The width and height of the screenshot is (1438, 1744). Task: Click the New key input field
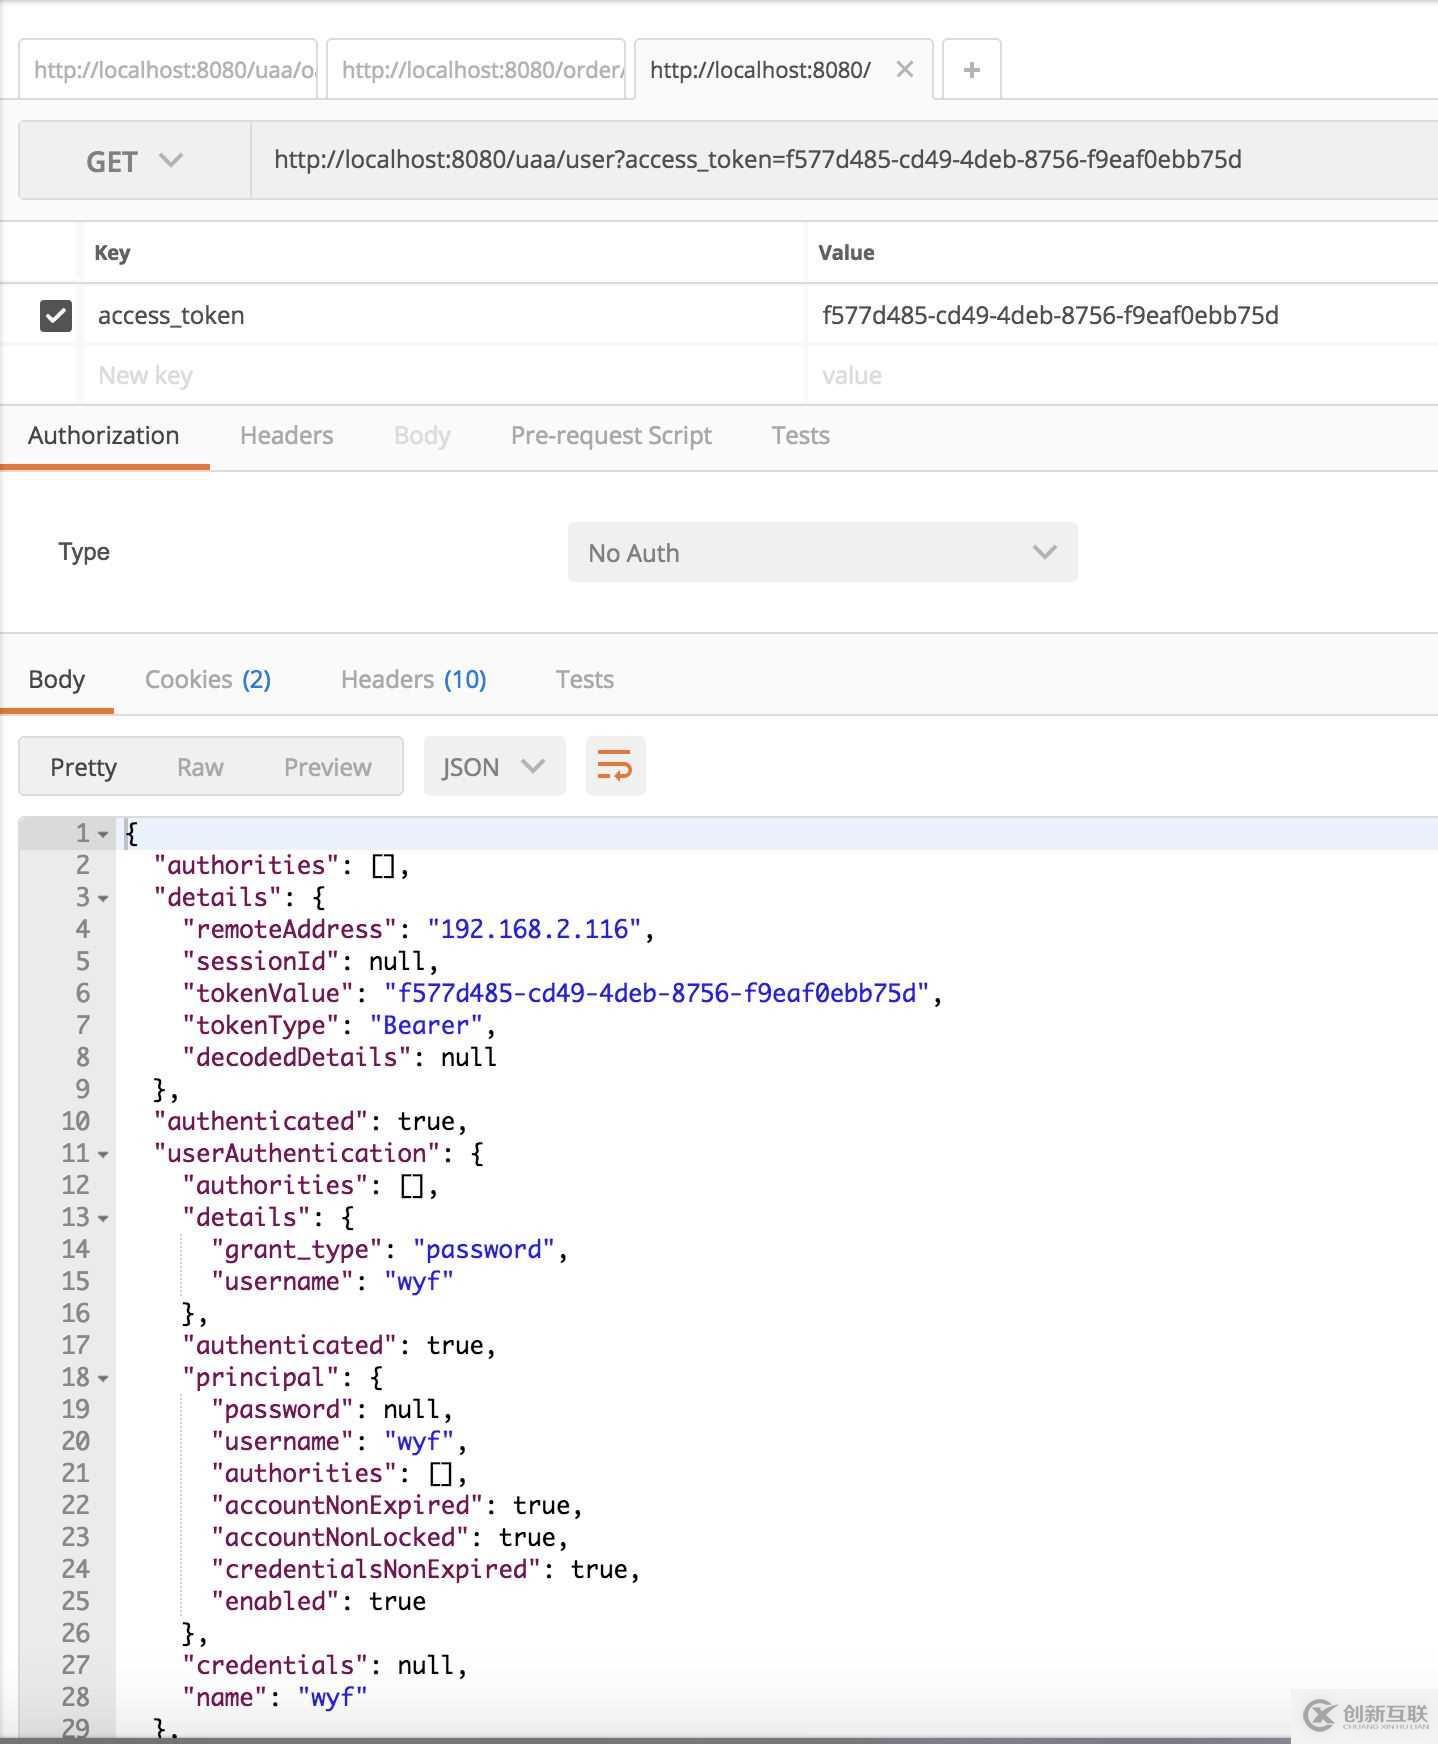pos(440,376)
